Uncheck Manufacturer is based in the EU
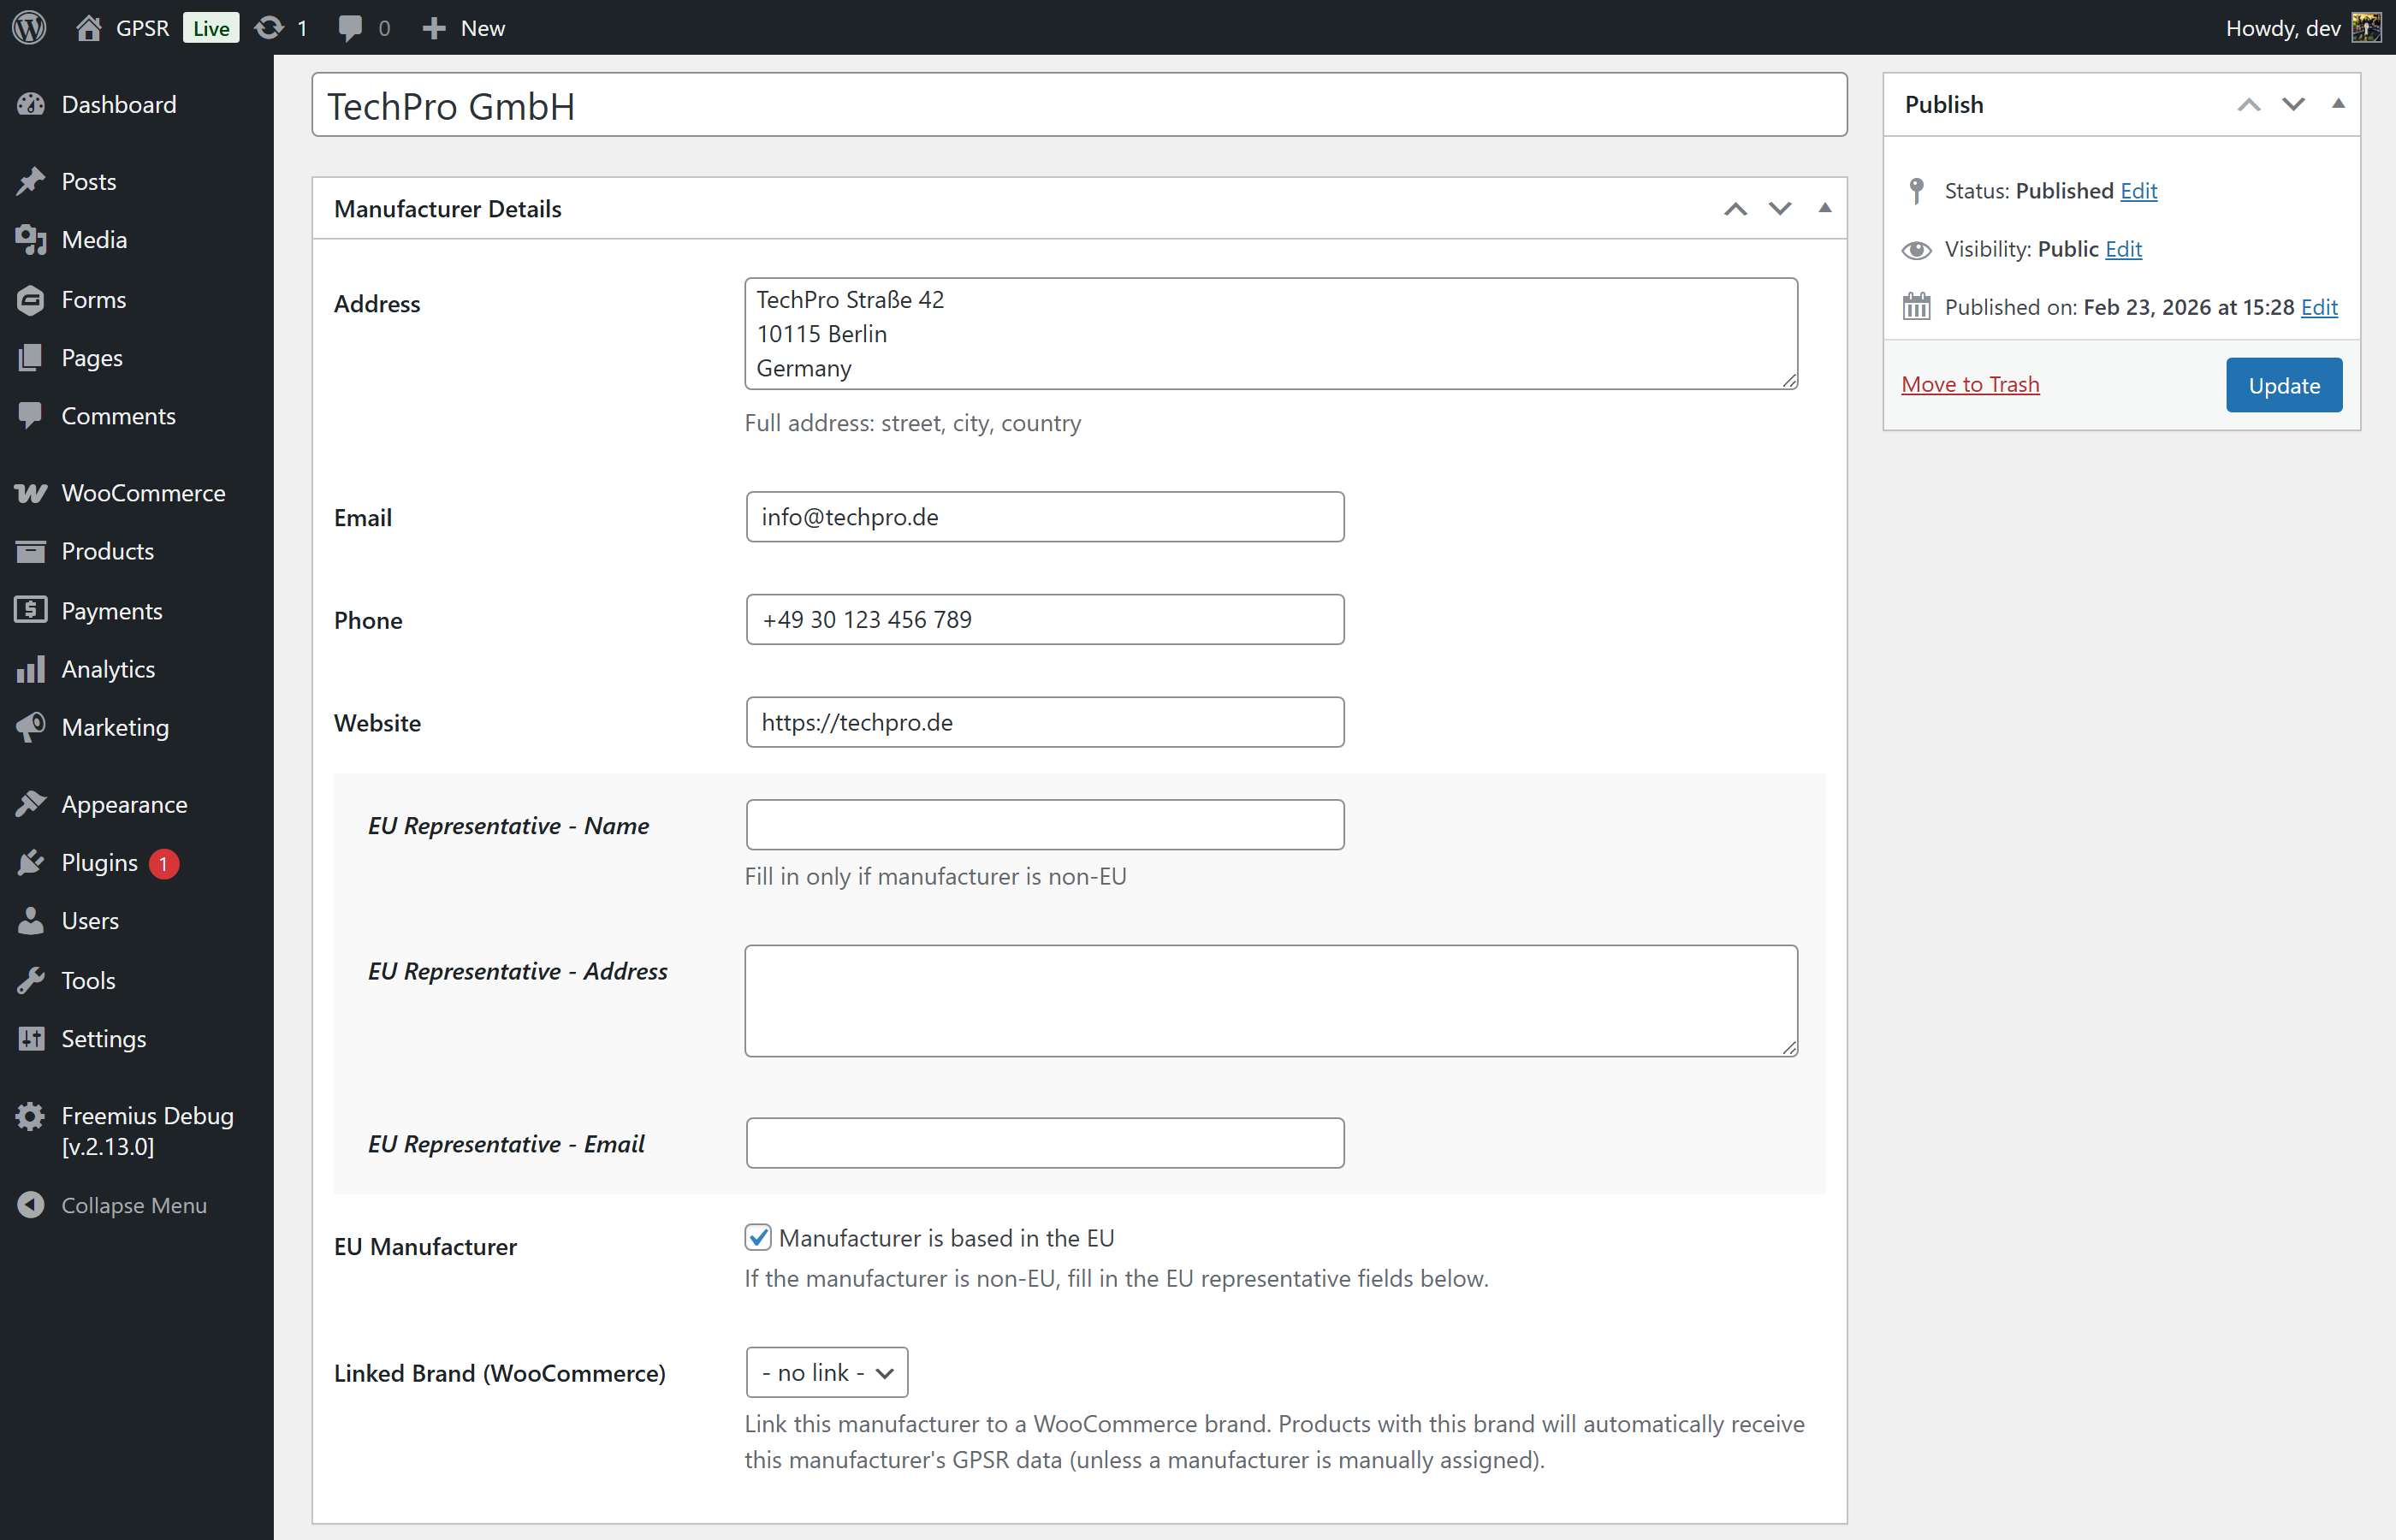This screenshot has width=2396, height=1540. pos(758,1237)
